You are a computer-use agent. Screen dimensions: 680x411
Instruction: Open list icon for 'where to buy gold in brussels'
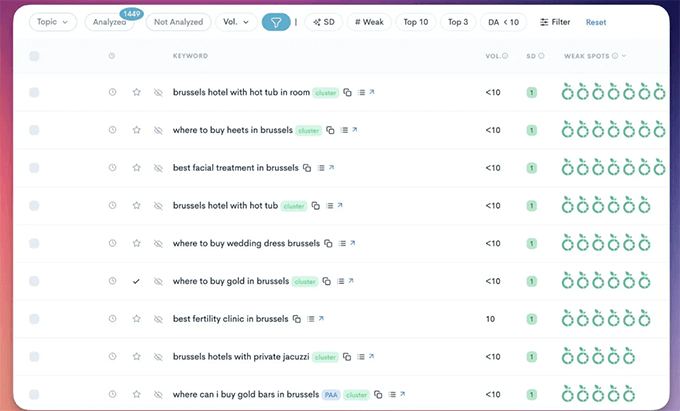(341, 281)
